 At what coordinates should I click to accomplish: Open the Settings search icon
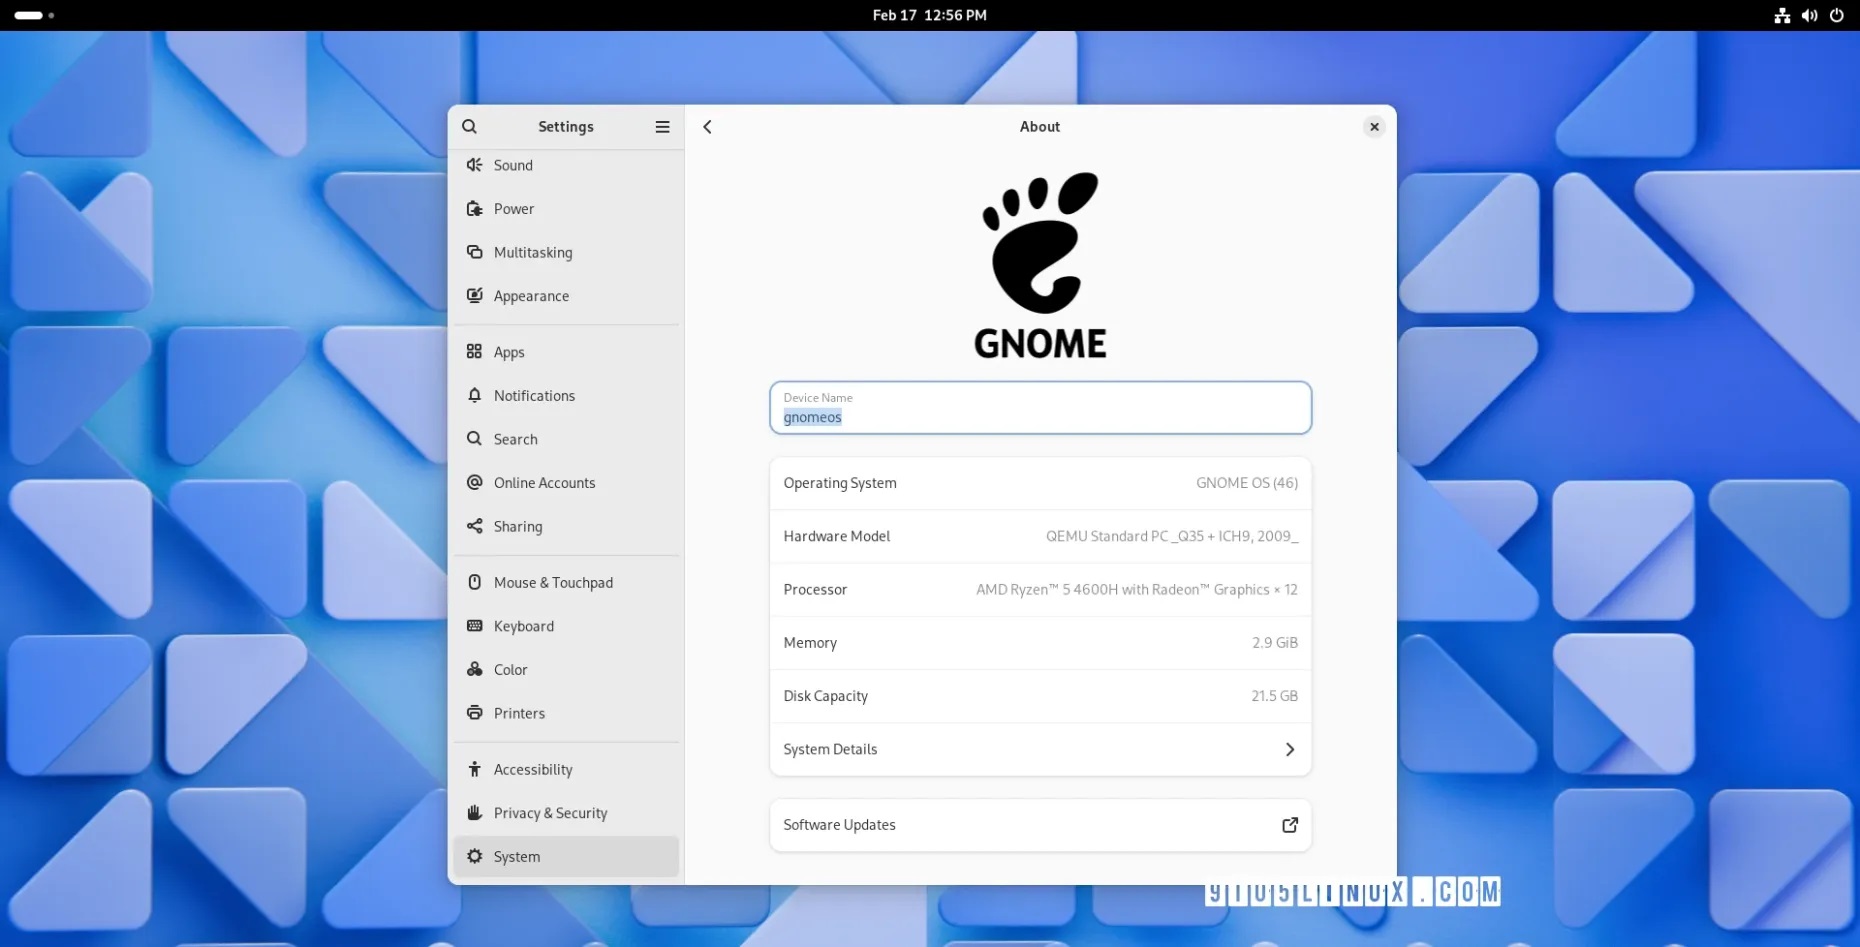pyautogui.click(x=469, y=127)
